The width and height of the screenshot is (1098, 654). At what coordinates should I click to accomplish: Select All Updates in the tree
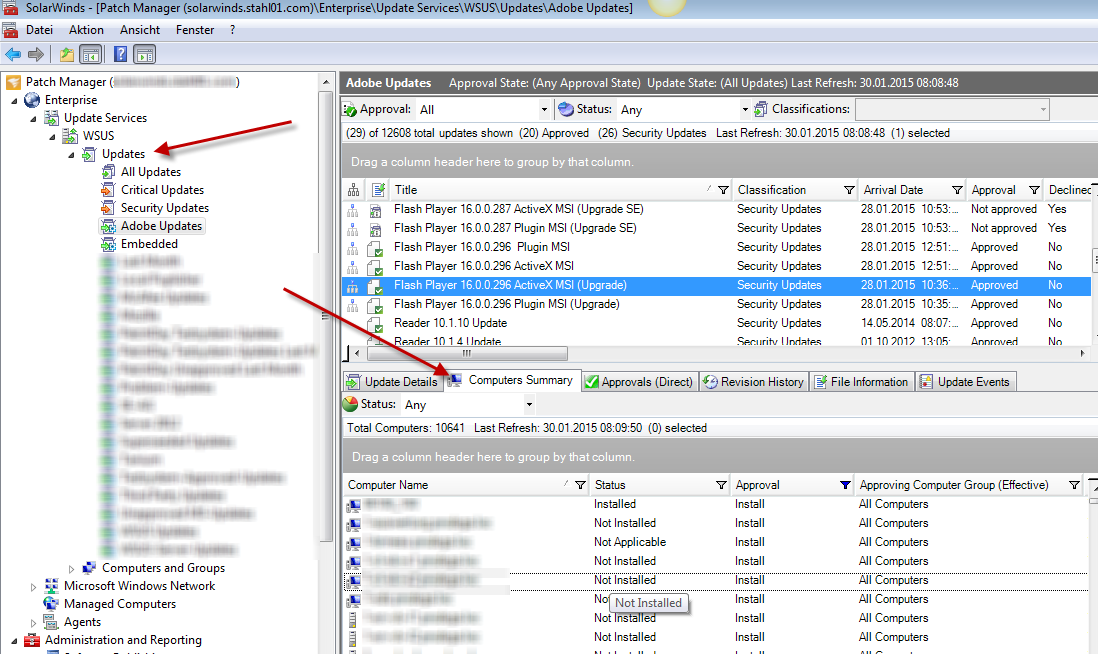151,172
